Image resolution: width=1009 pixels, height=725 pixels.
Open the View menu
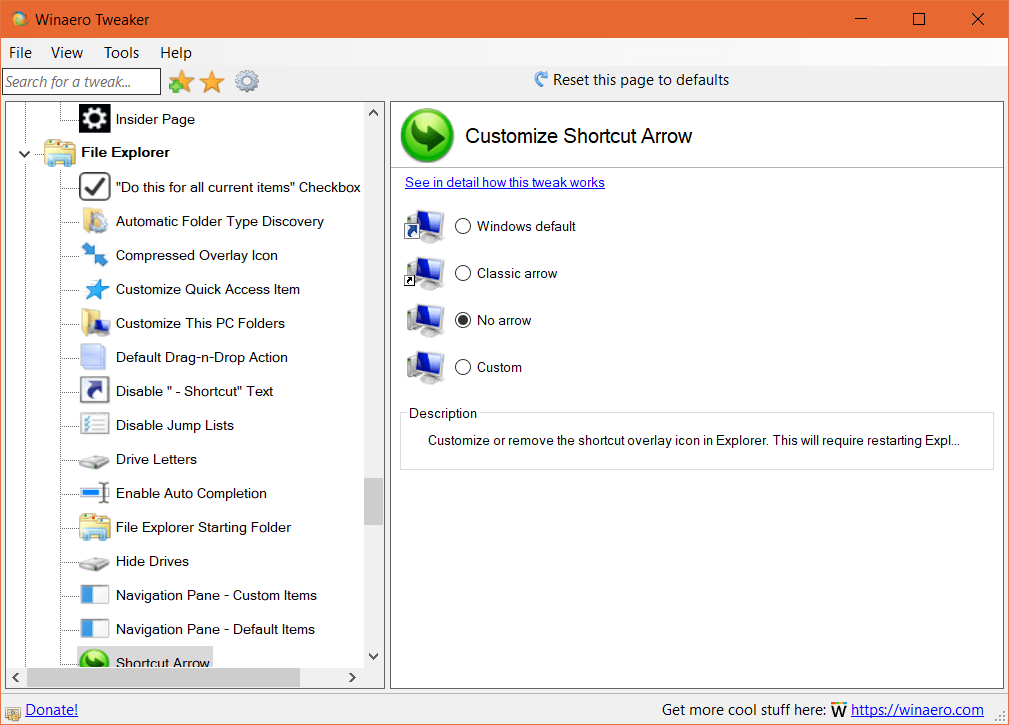pyautogui.click(x=67, y=53)
